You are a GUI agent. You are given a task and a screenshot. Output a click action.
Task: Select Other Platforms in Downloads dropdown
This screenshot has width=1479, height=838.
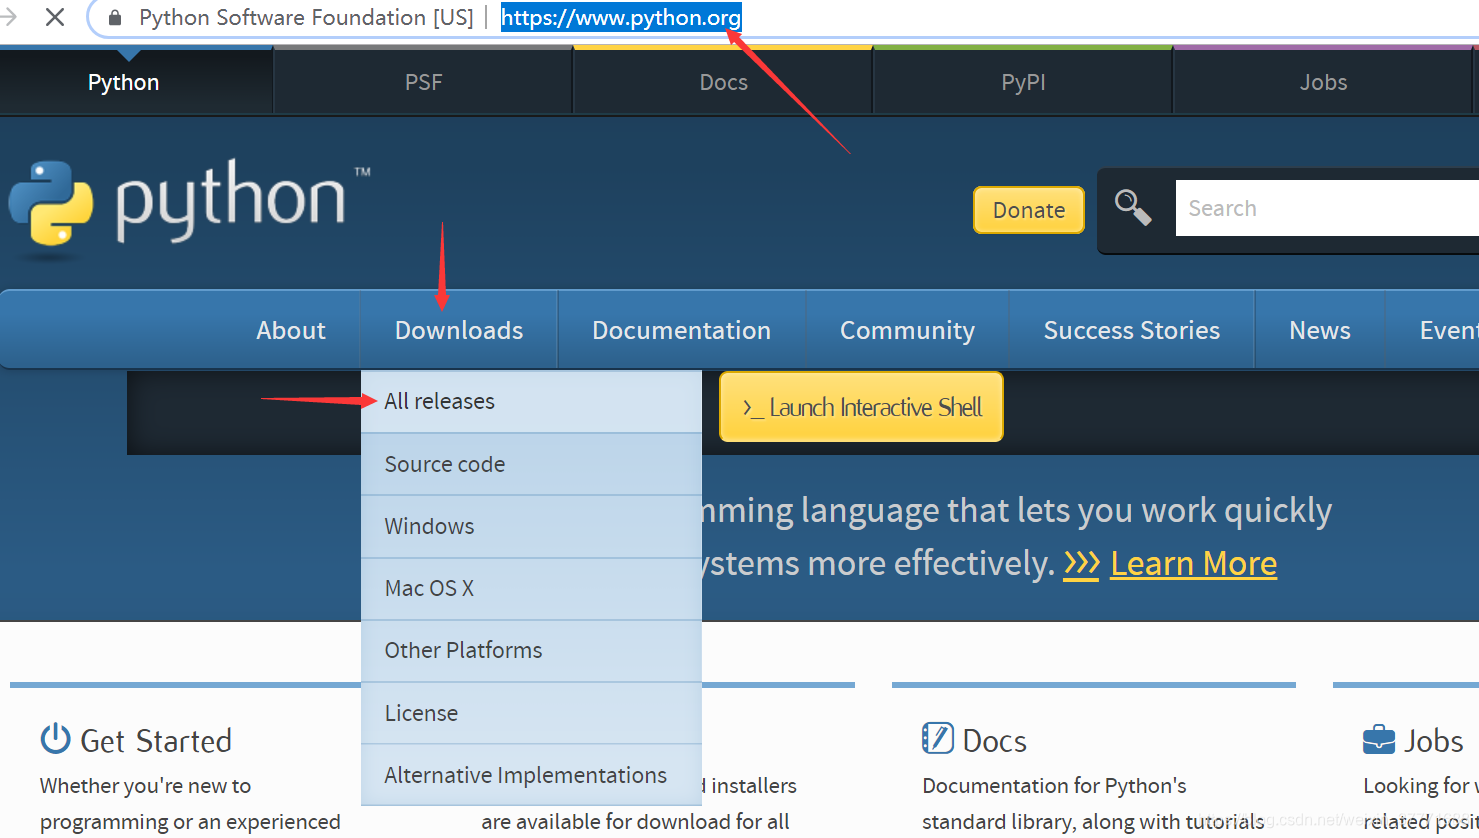coord(531,650)
